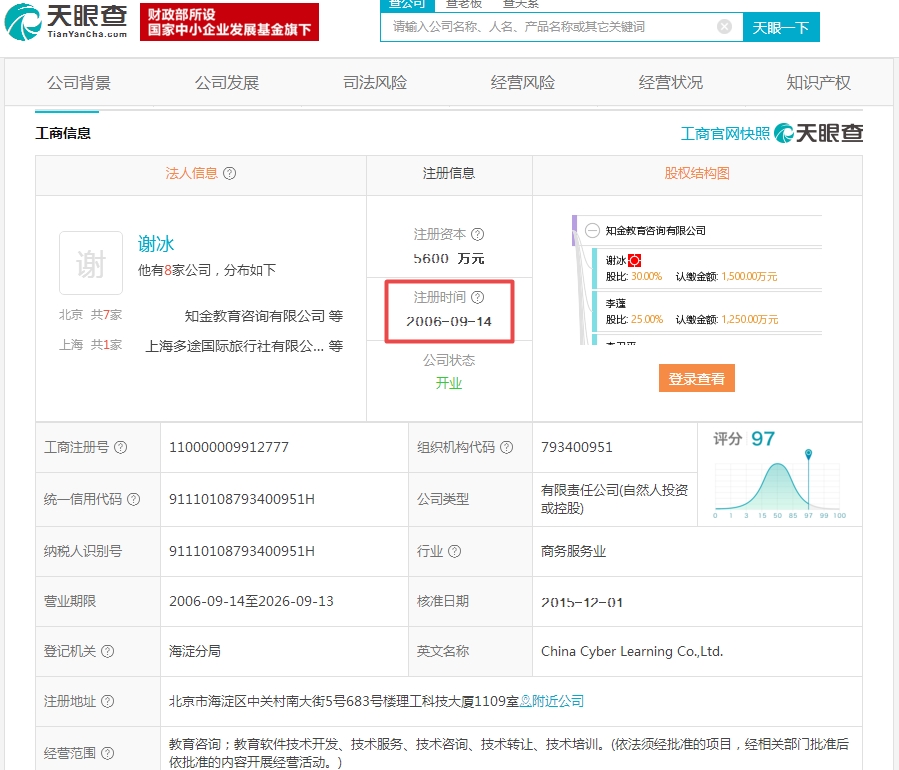899x770 pixels.
Task: Open the 知金教育咨询有限公司 等 link under 北京
Action: (264, 316)
